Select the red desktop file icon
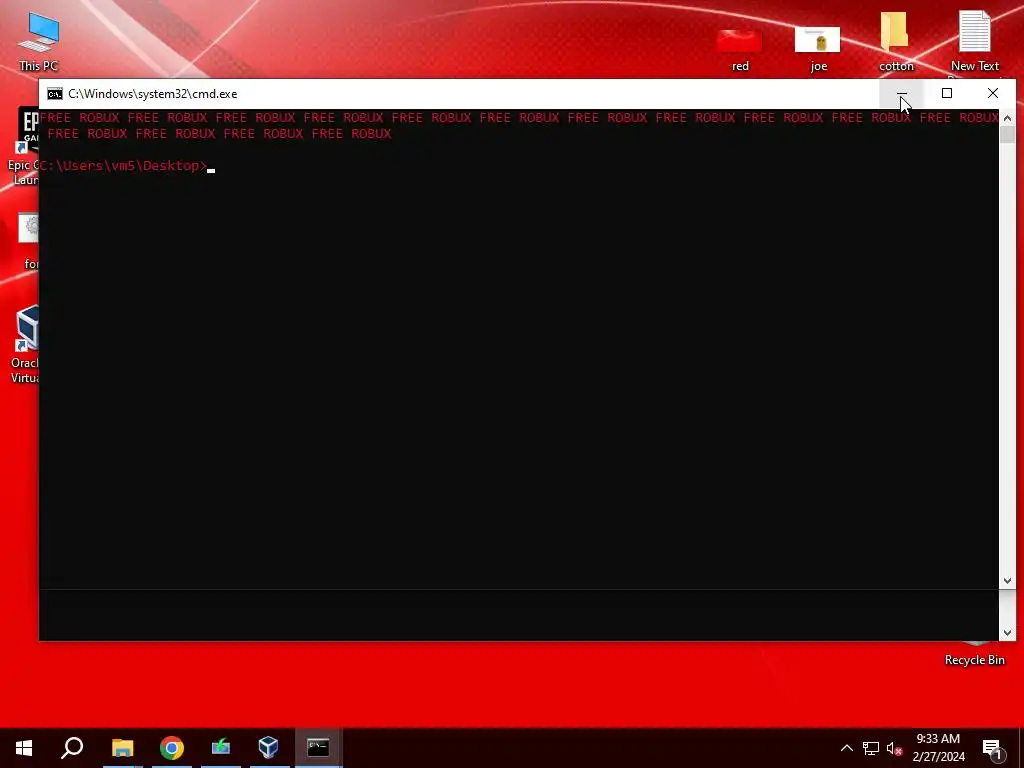This screenshot has height=768, width=1024. (x=740, y=49)
